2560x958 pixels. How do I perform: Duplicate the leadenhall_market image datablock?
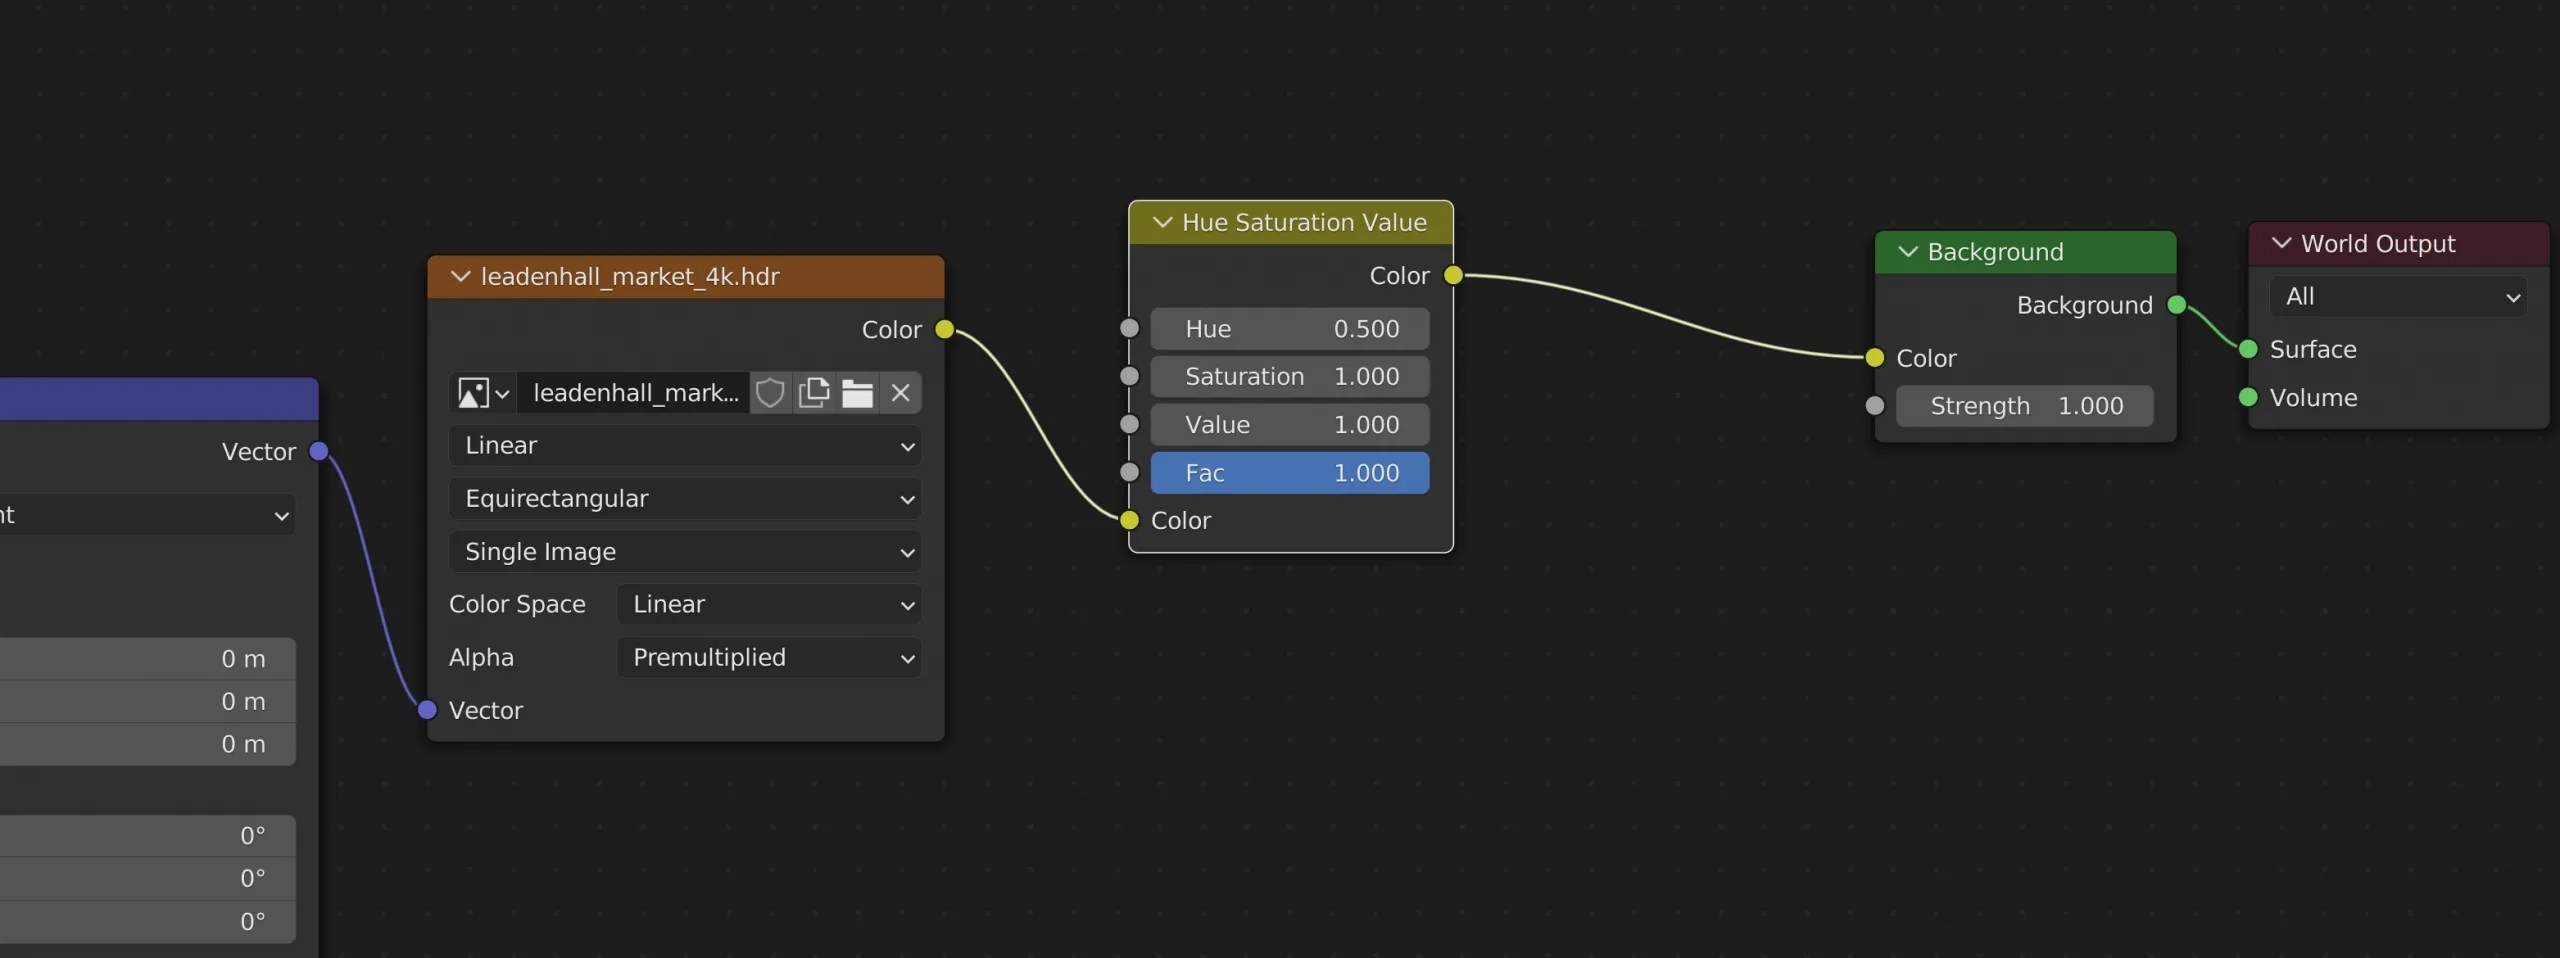[813, 393]
